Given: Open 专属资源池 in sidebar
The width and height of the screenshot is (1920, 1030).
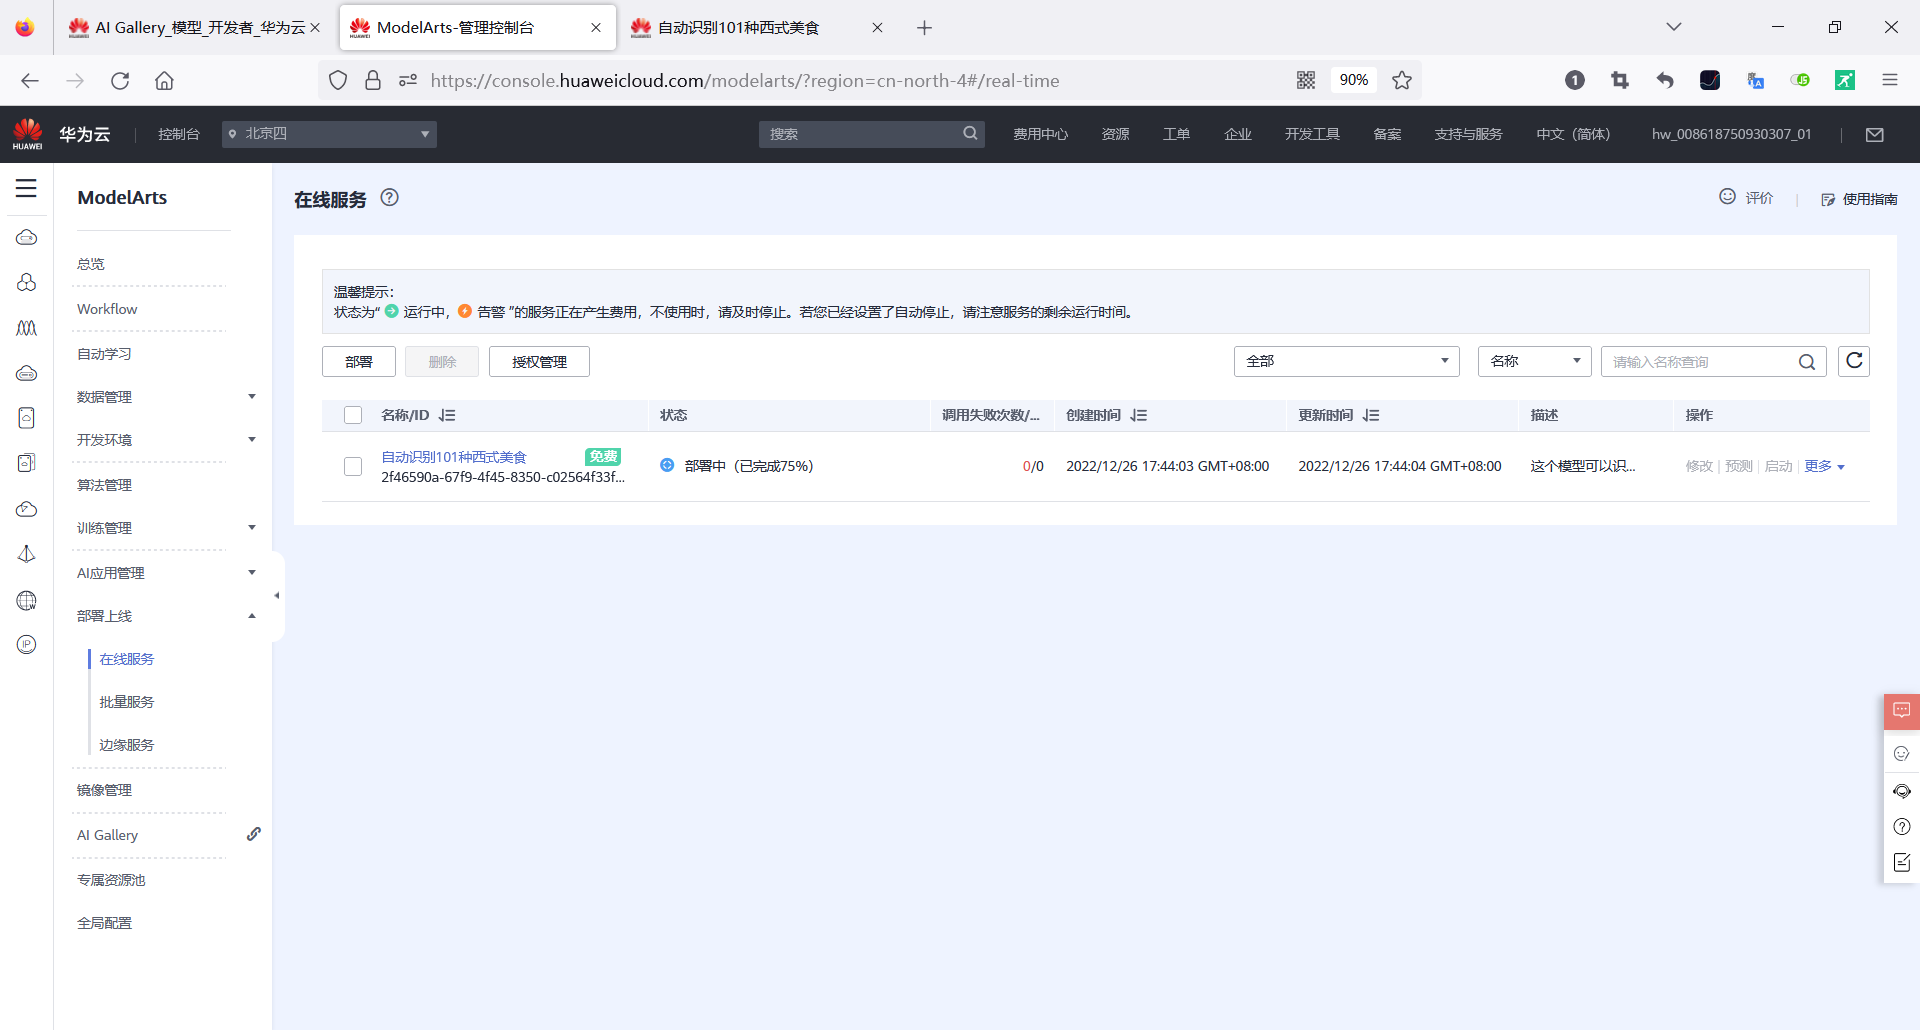Looking at the screenshot, I should pos(111,880).
